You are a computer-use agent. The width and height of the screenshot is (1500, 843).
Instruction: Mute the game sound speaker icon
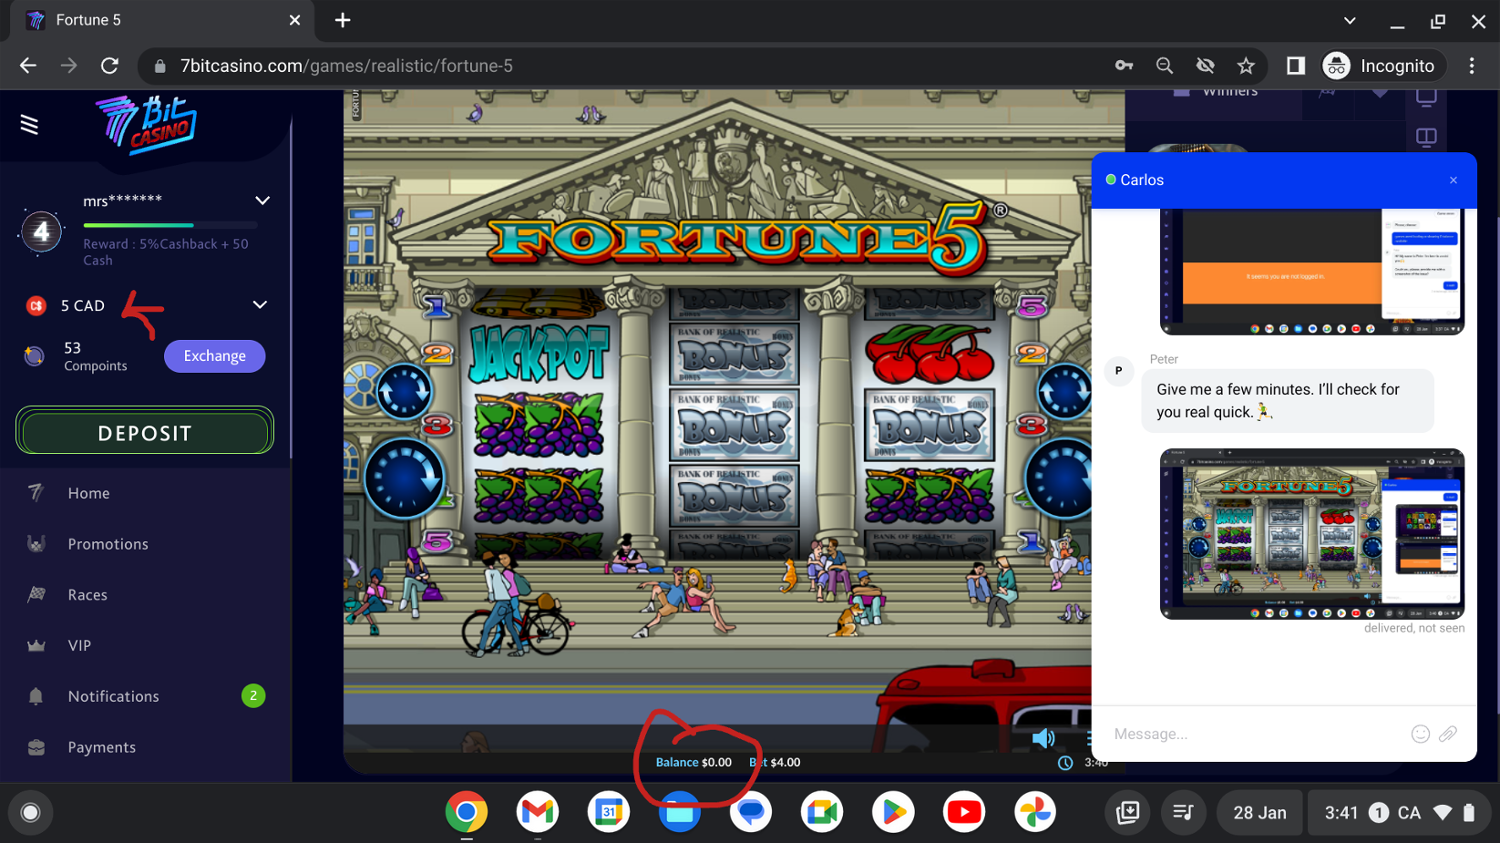(1043, 738)
